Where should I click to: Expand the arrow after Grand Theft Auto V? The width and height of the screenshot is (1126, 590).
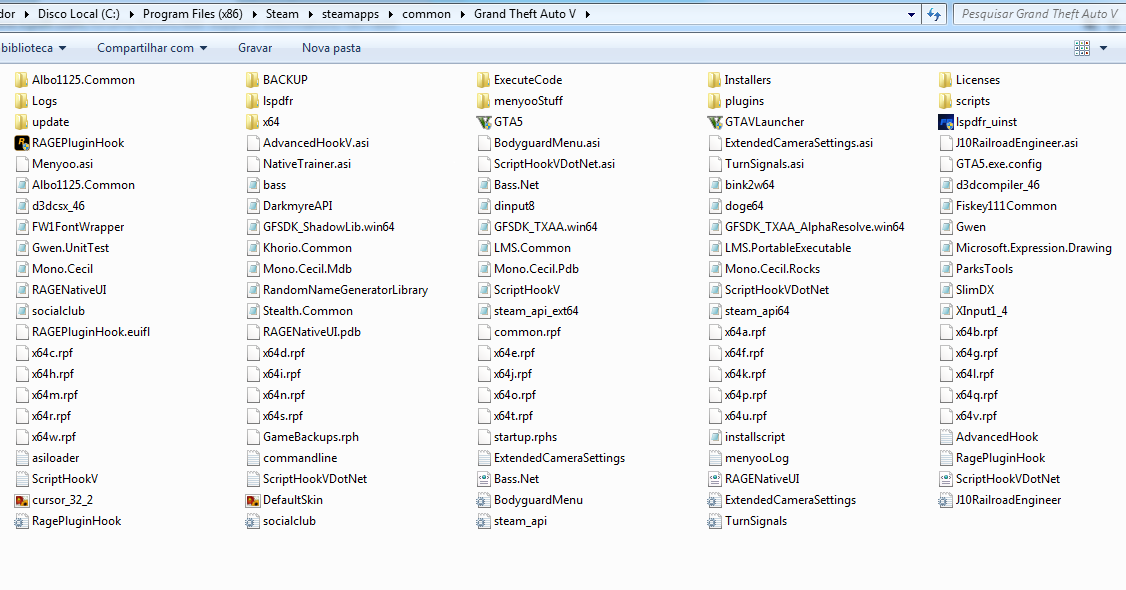click(587, 14)
